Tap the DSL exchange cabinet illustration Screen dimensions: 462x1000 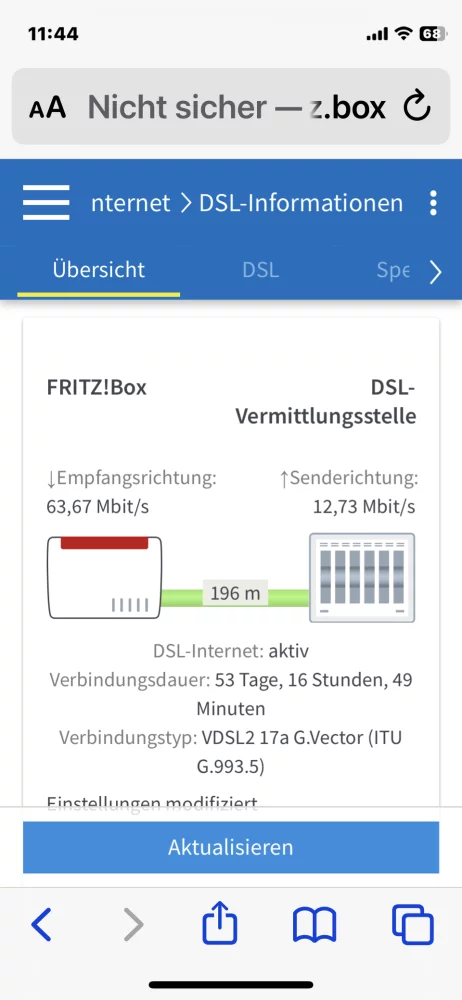362,578
